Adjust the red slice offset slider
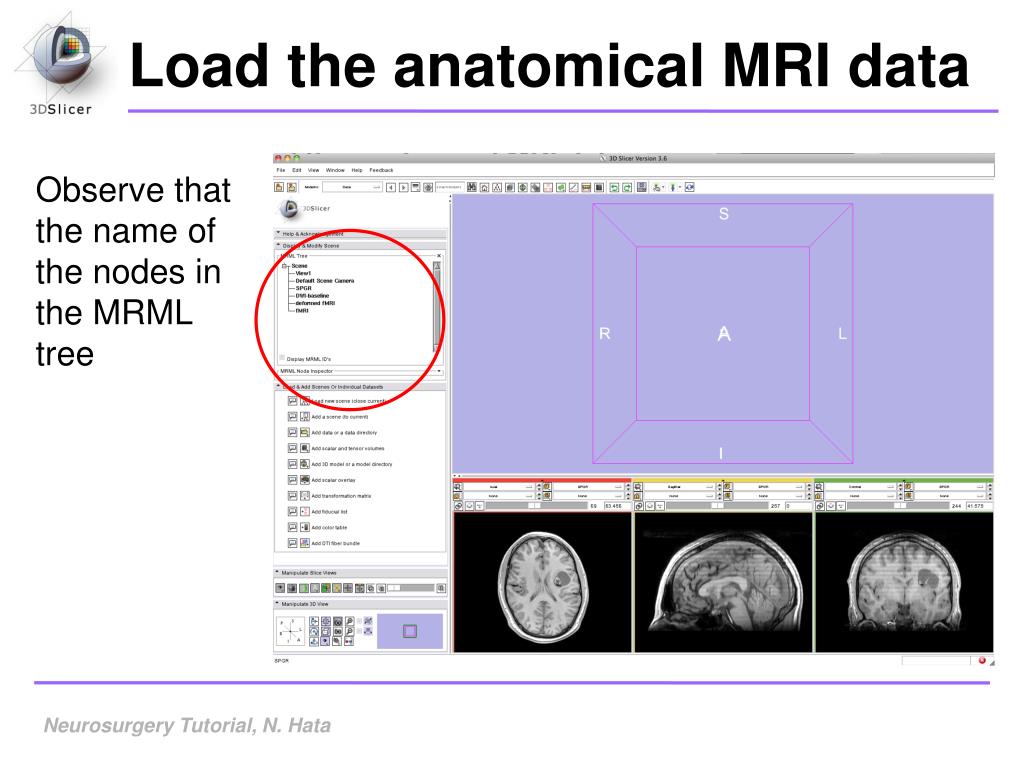Viewport: 1024px width, 768px height. pyautogui.click(x=535, y=506)
